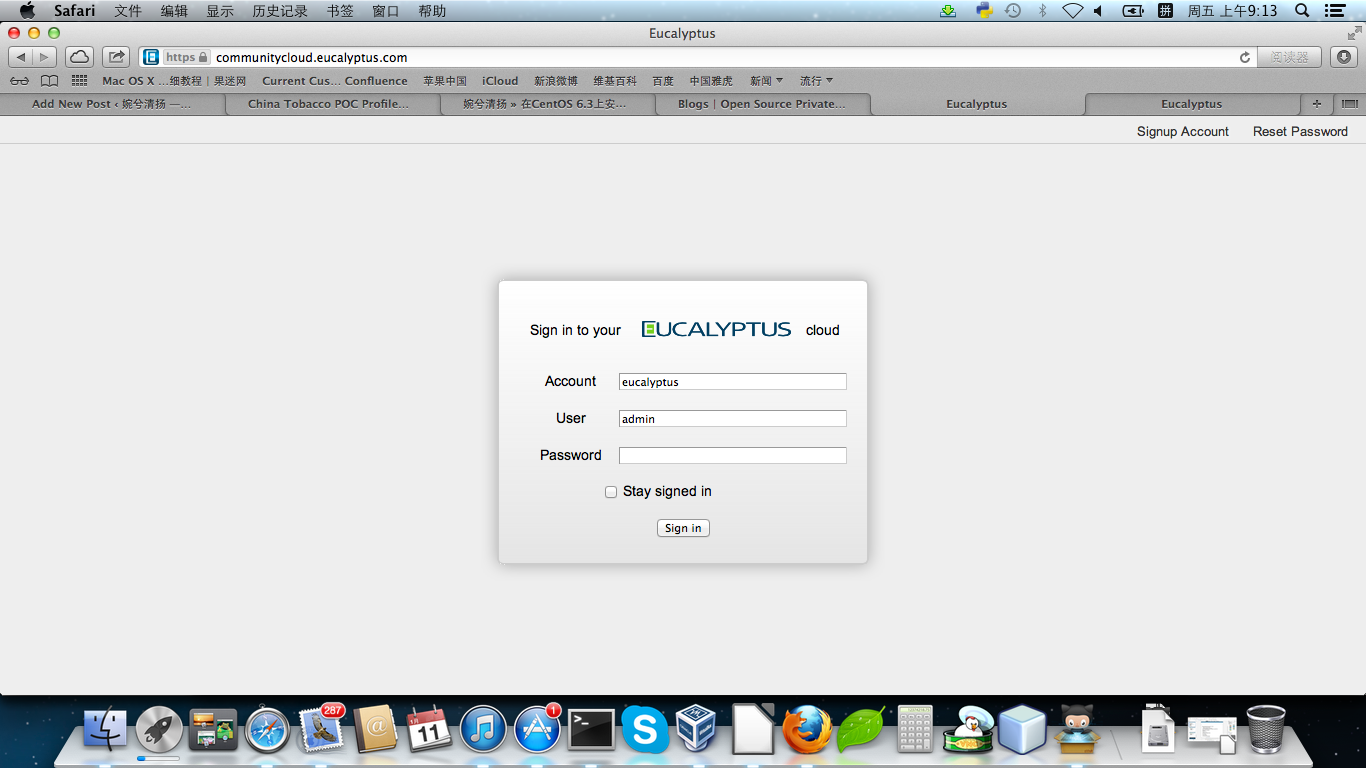
Task: Click Spotlight magnifier in menu bar
Action: (1302, 11)
